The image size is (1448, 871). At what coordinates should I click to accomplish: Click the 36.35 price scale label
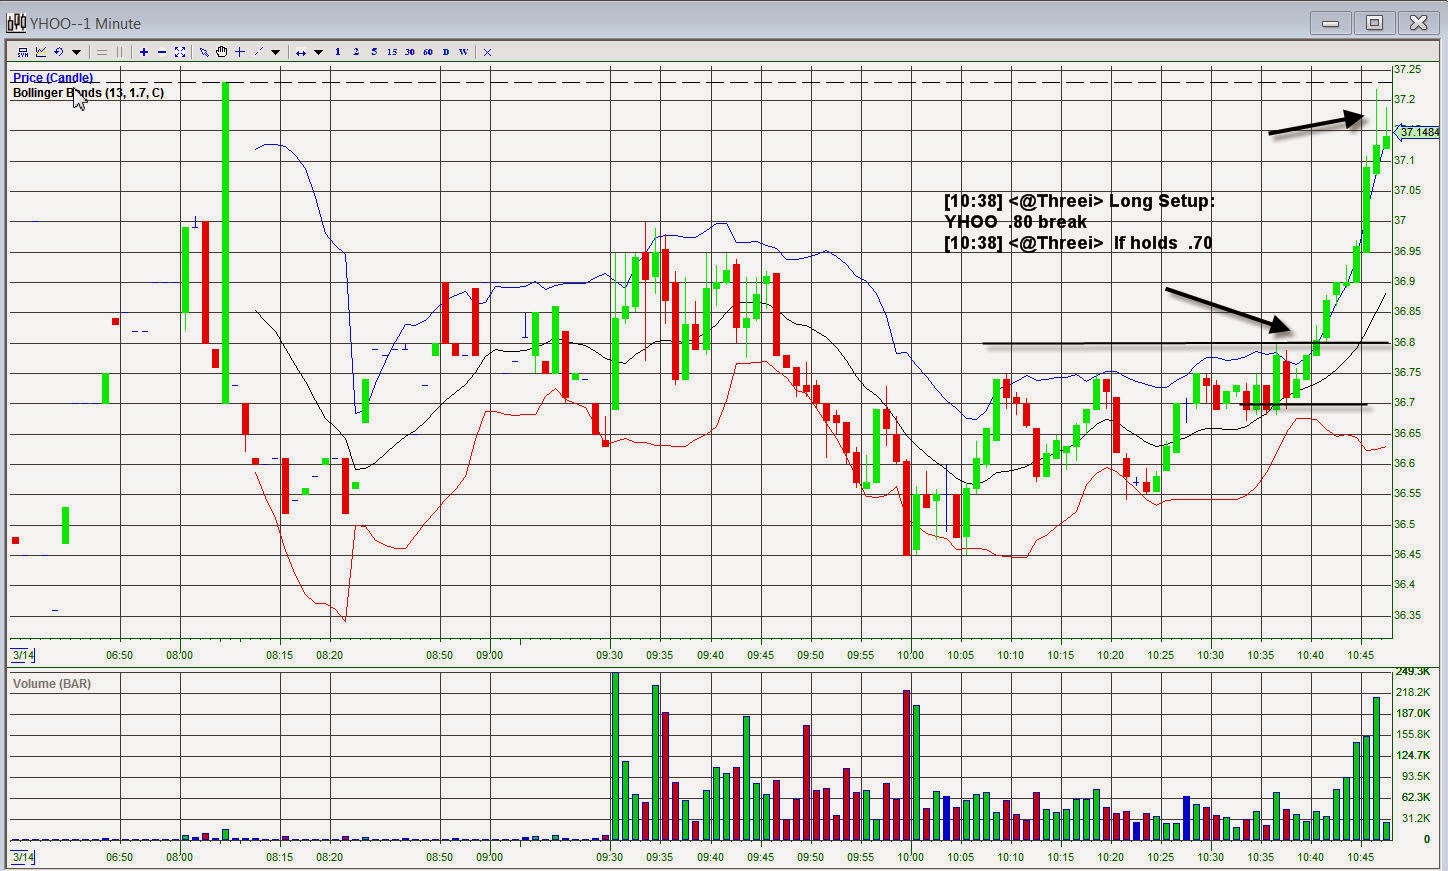(x=1407, y=615)
